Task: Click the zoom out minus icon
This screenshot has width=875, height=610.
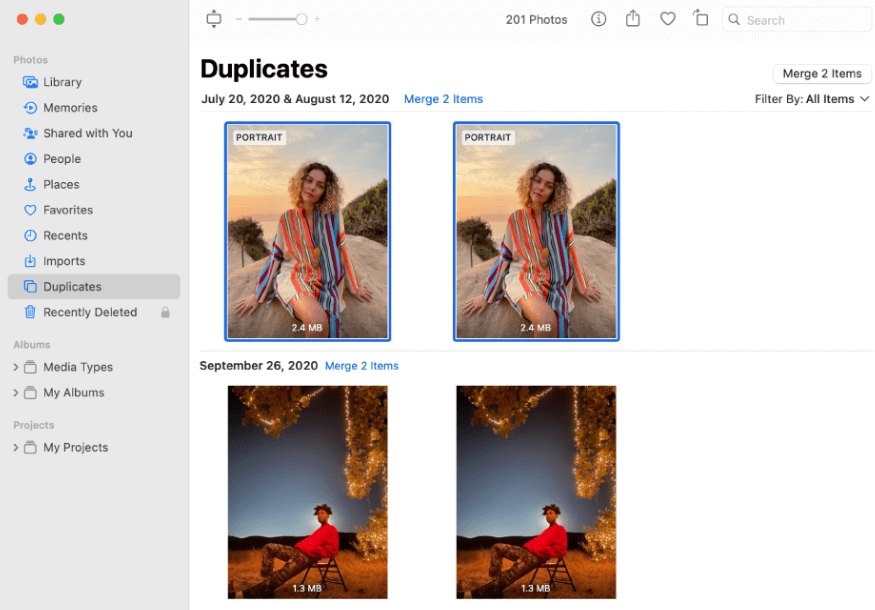Action: (x=239, y=19)
